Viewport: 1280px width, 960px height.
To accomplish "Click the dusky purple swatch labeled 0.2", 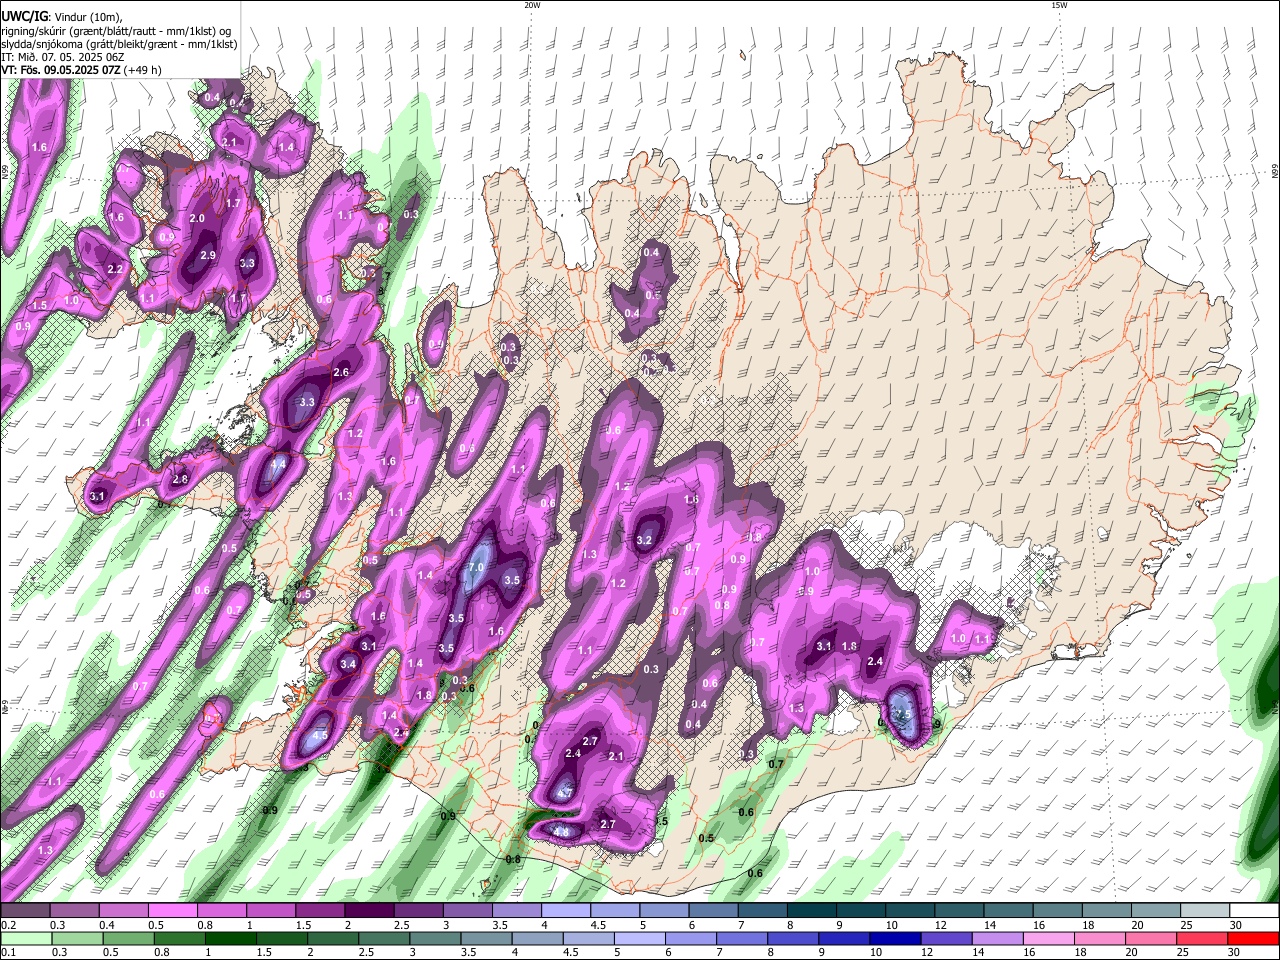I will click(x=26, y=911).
